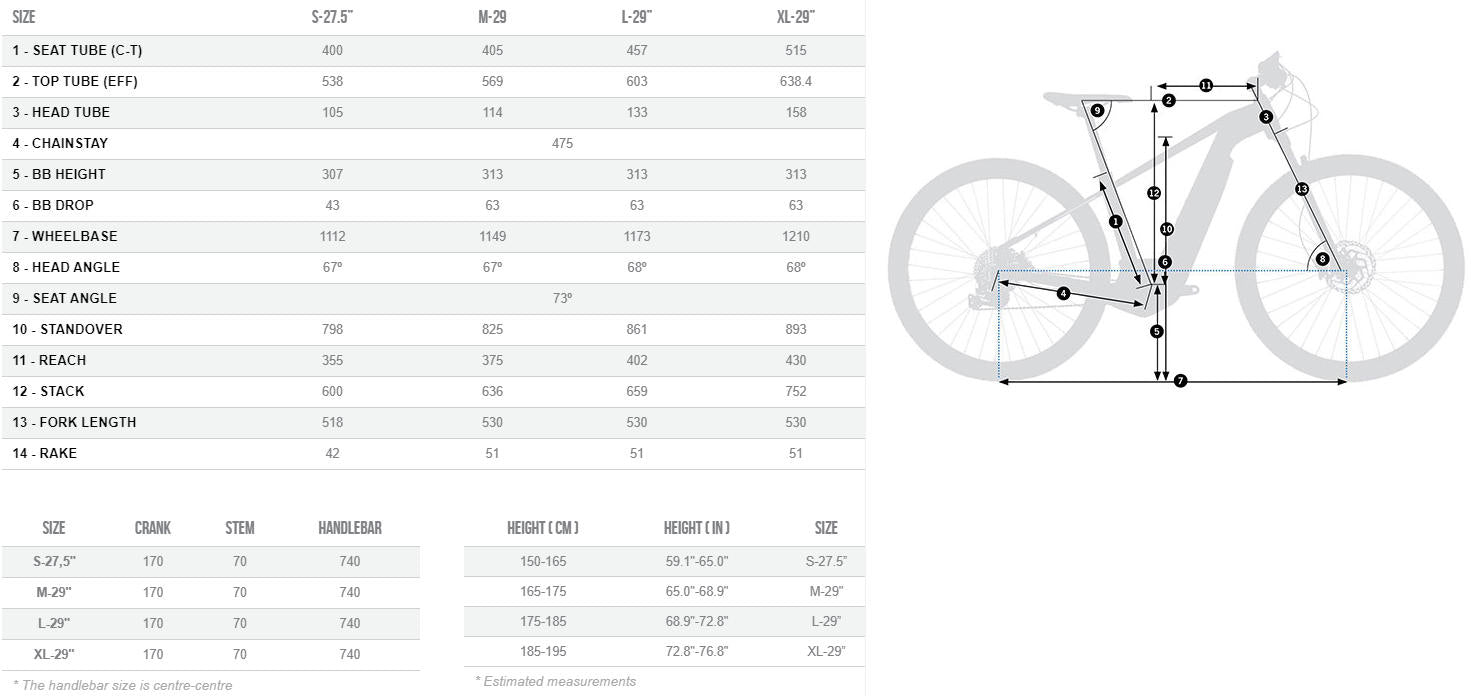
Task: Click marker 9 (seat angle) near the saddle
Action: click(1097, 110)
